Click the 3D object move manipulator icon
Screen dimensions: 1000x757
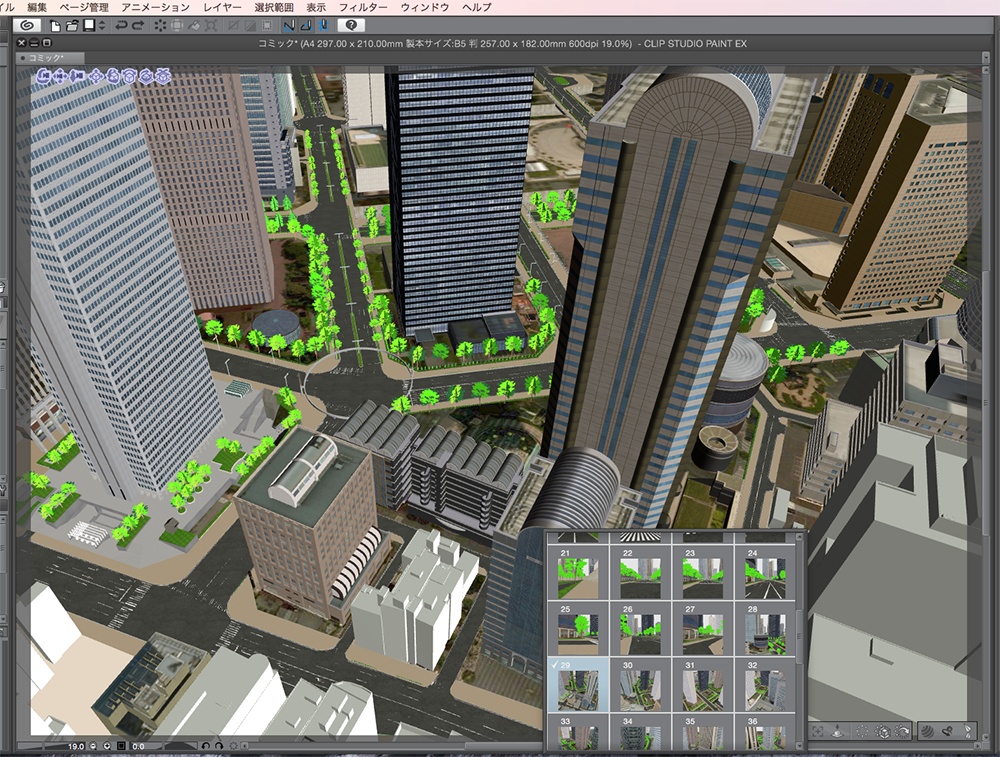(x=96, y=76)
